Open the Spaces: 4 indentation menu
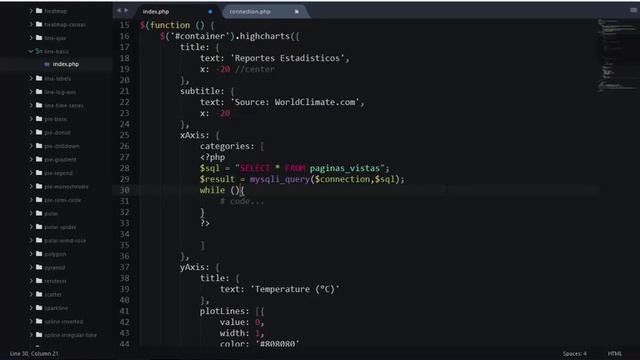The width and height of the screenshot is (640, 360). pos(575,353)
